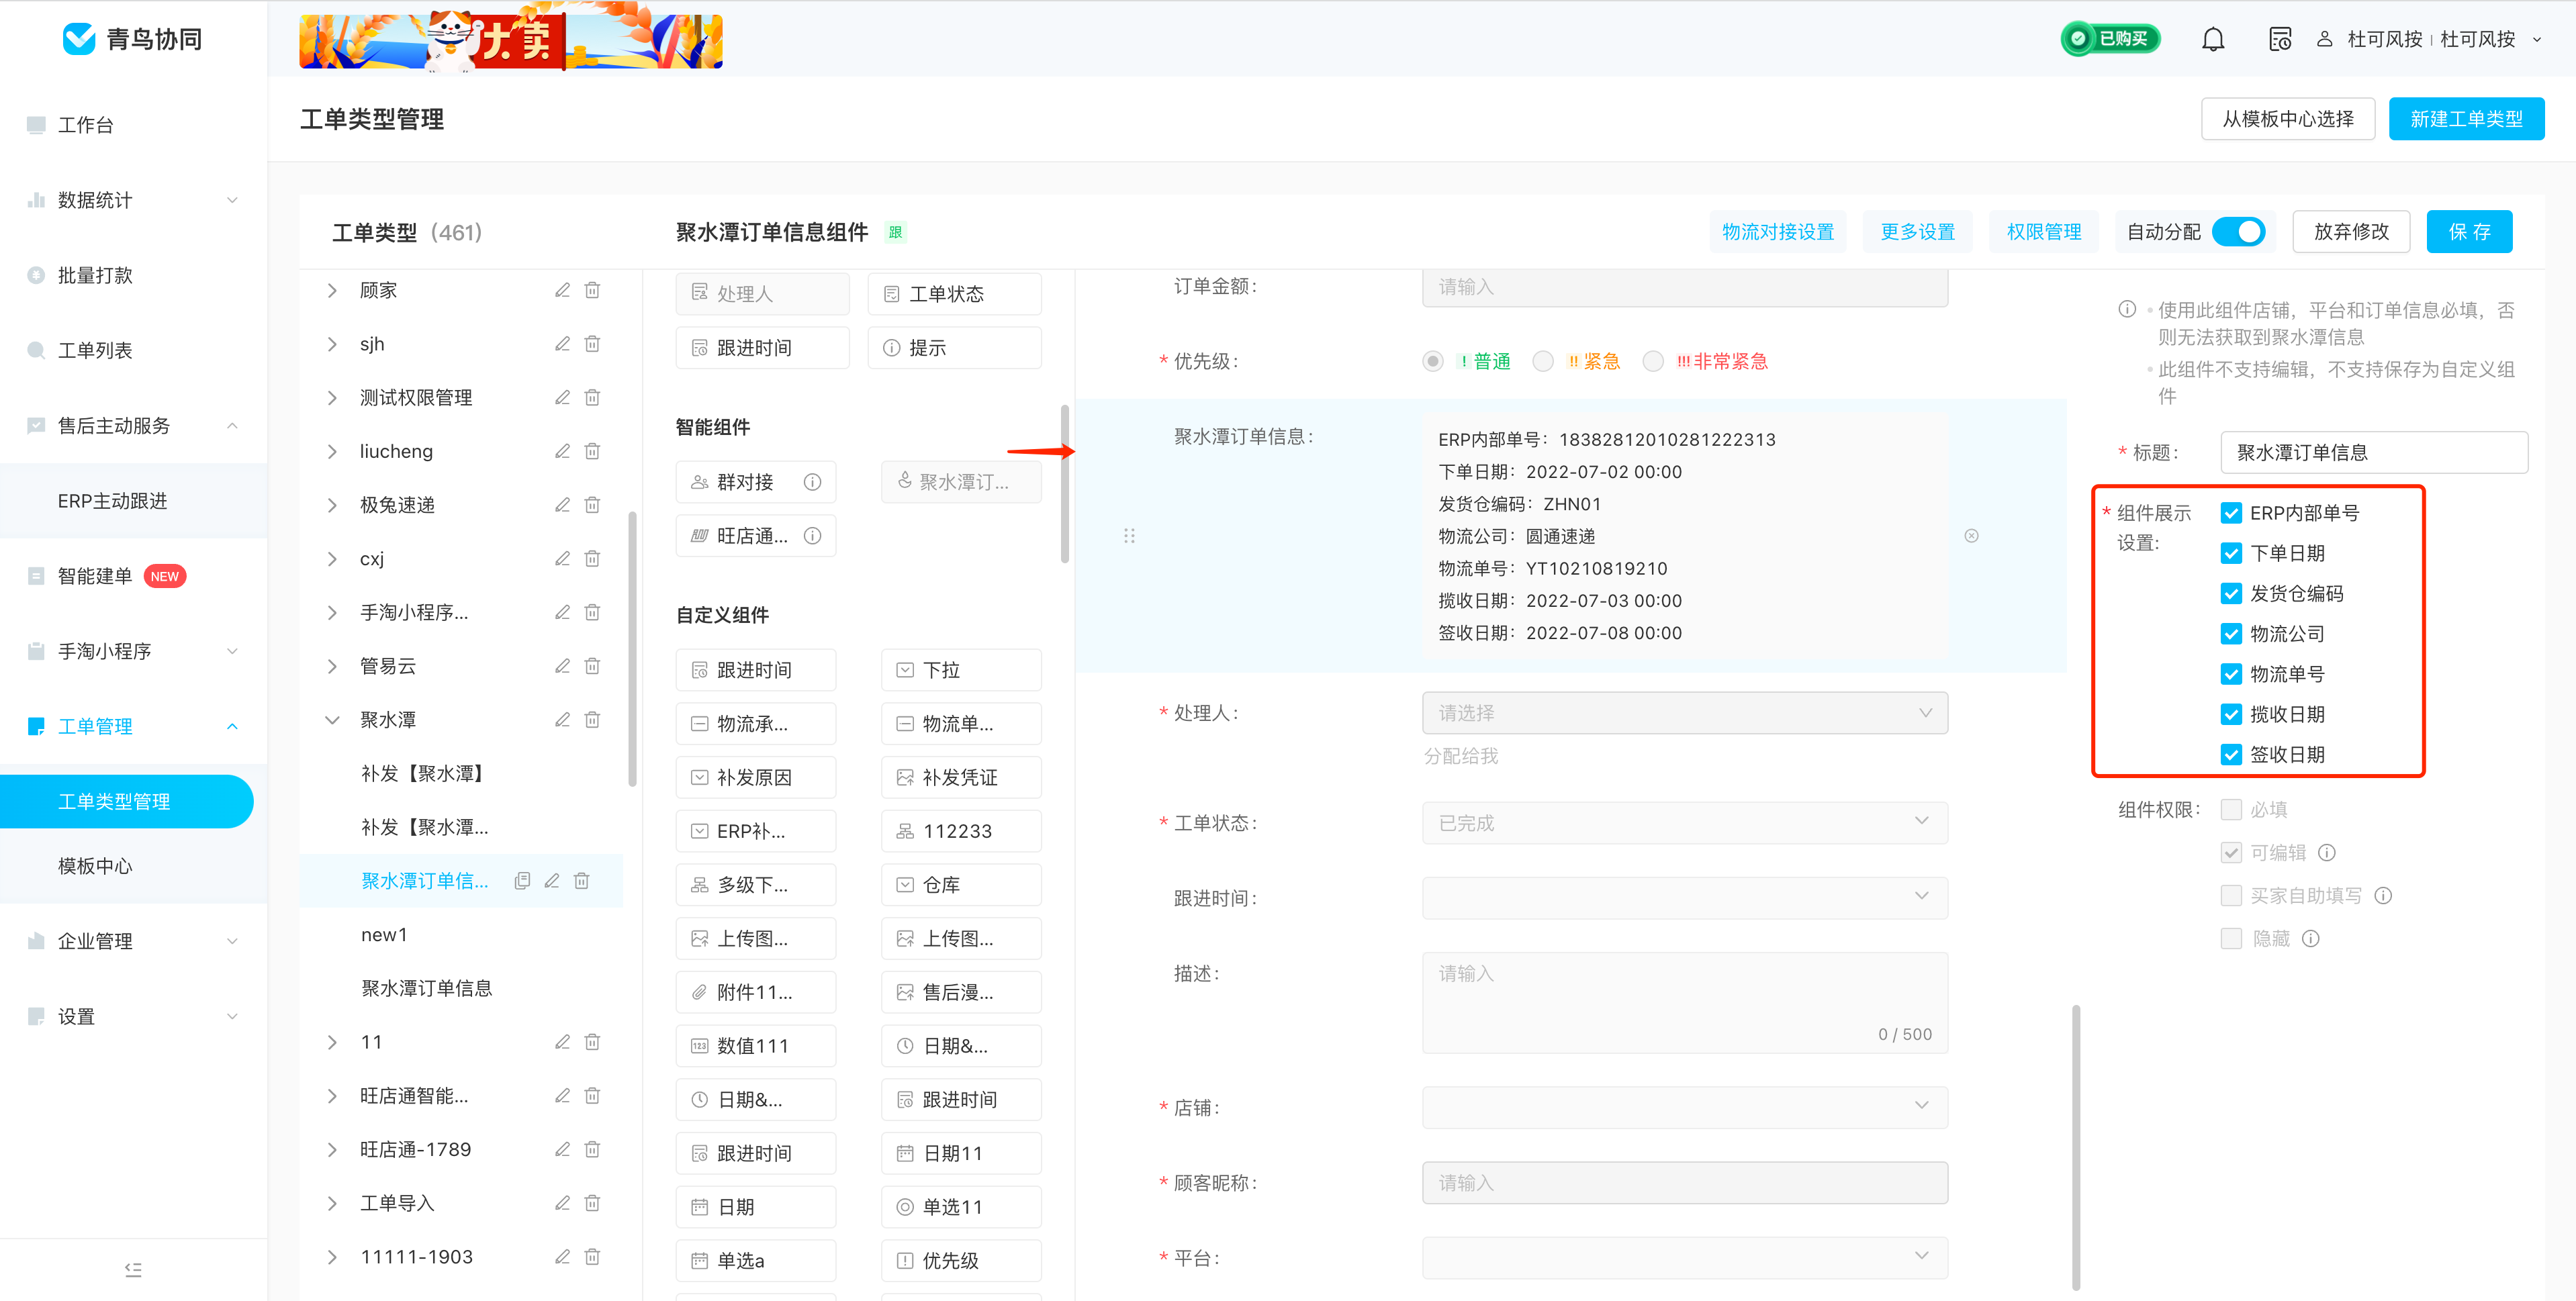Remove the 聚水潭订单信息 field from form

click(x=1971, y=536)
